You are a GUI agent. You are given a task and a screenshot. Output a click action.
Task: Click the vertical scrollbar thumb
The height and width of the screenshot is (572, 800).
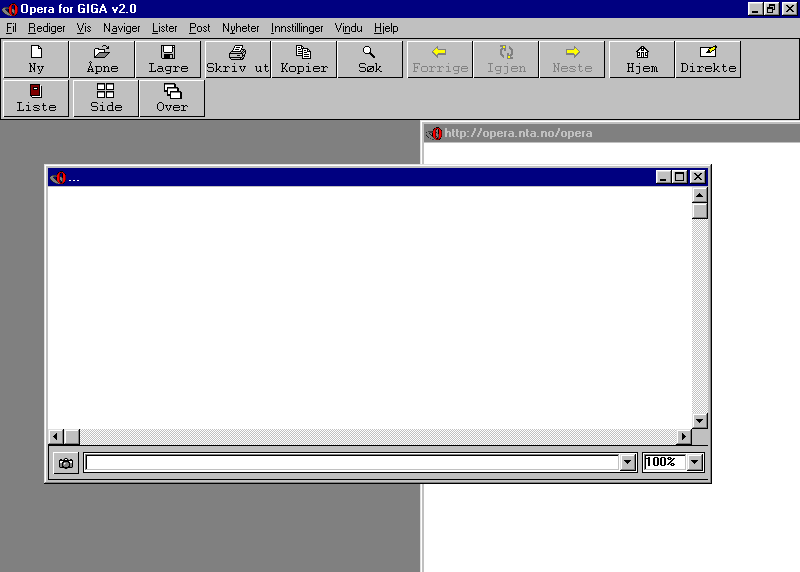[699, 211]
